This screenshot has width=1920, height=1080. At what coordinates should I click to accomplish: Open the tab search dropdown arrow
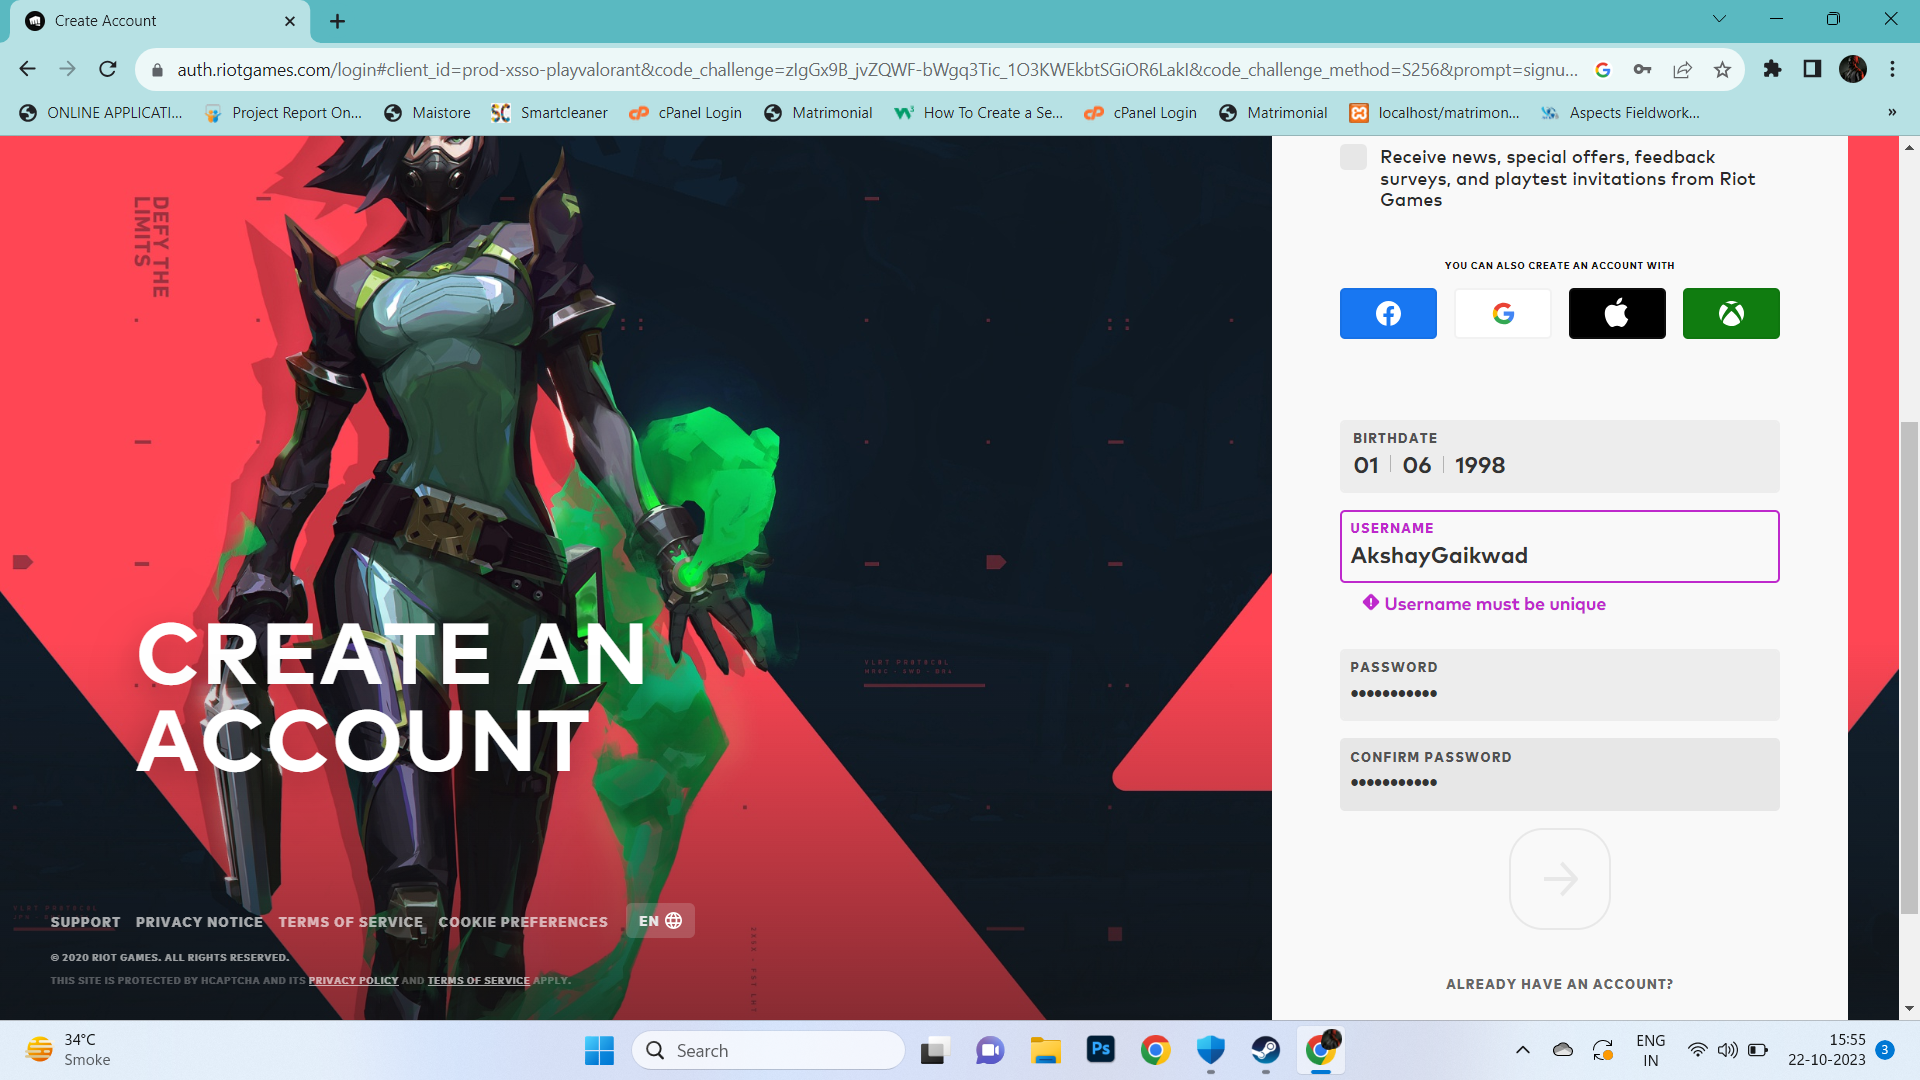[1719, 19]
